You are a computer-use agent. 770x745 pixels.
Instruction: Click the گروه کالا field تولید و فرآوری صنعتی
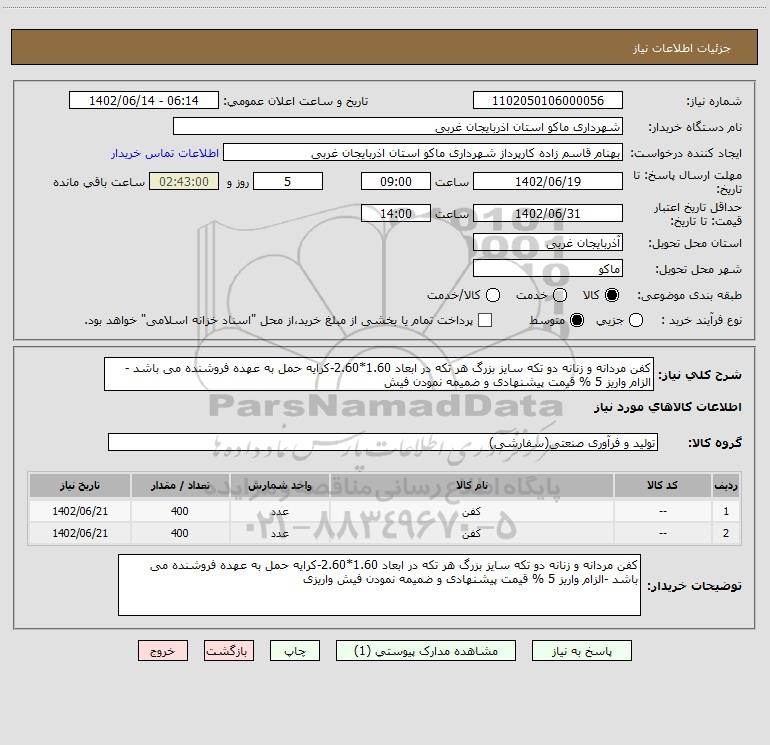tap(383, 442)
